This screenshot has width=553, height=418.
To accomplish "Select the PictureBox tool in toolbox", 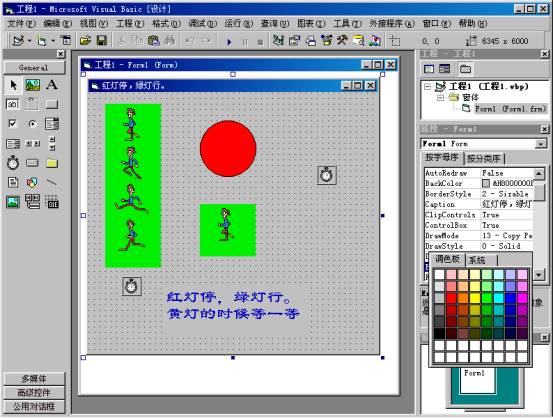I will [32, 85].
